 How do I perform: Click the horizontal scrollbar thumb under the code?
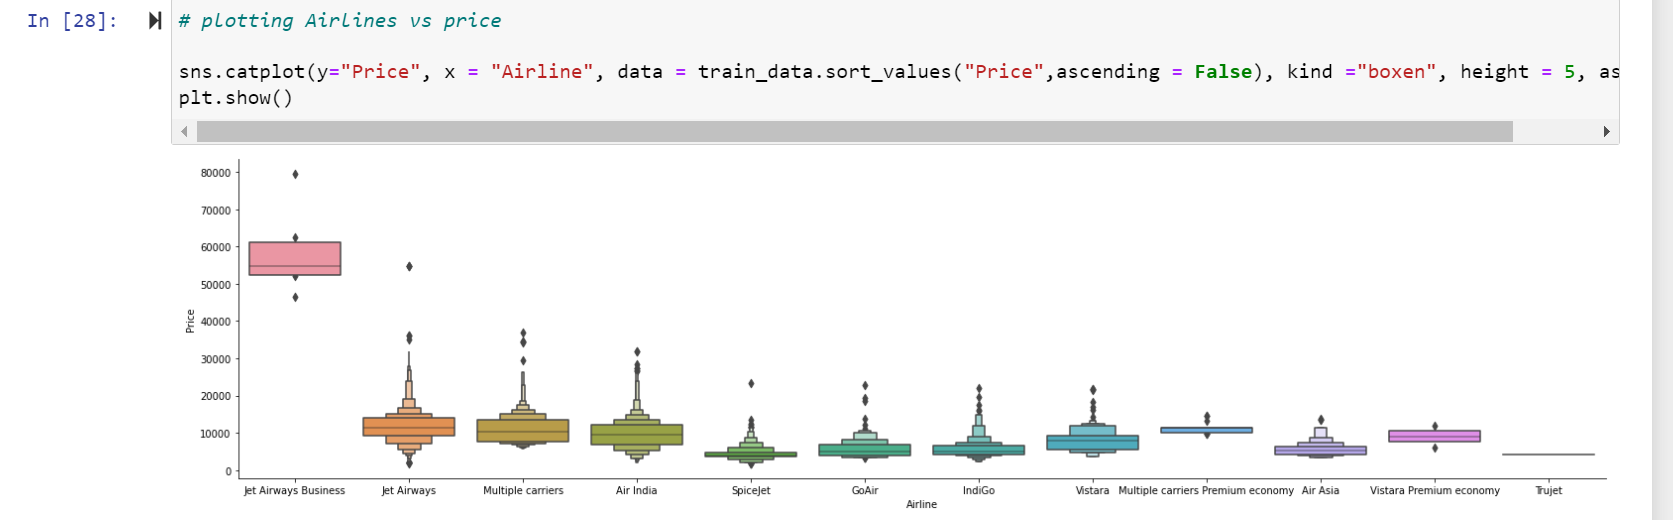point(855,132)
